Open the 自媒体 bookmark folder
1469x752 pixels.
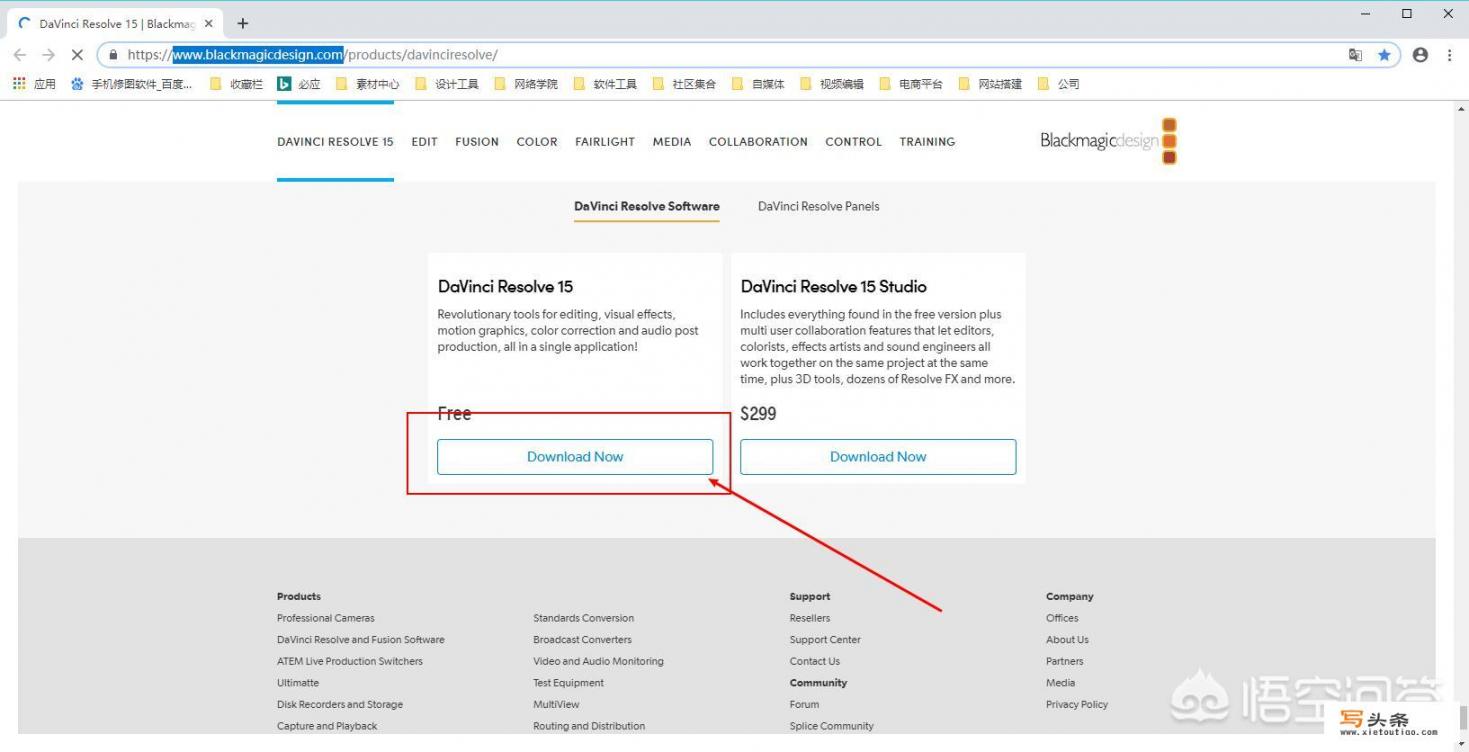pyautogui.click(x=758, y=84)
